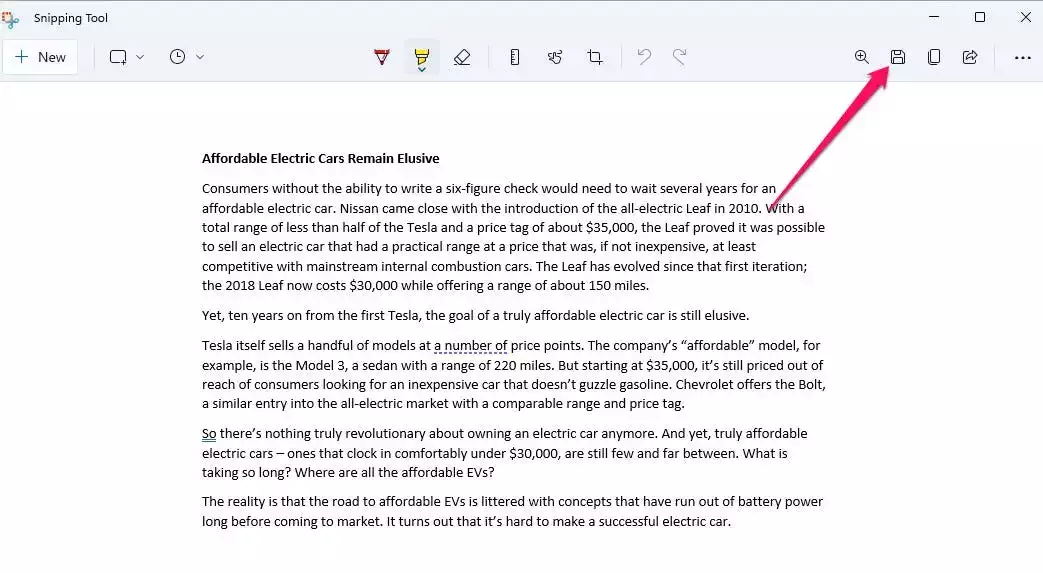Open the See more three-dot menu
This screenshot has height=573, width=1043.
(1022, 57)
